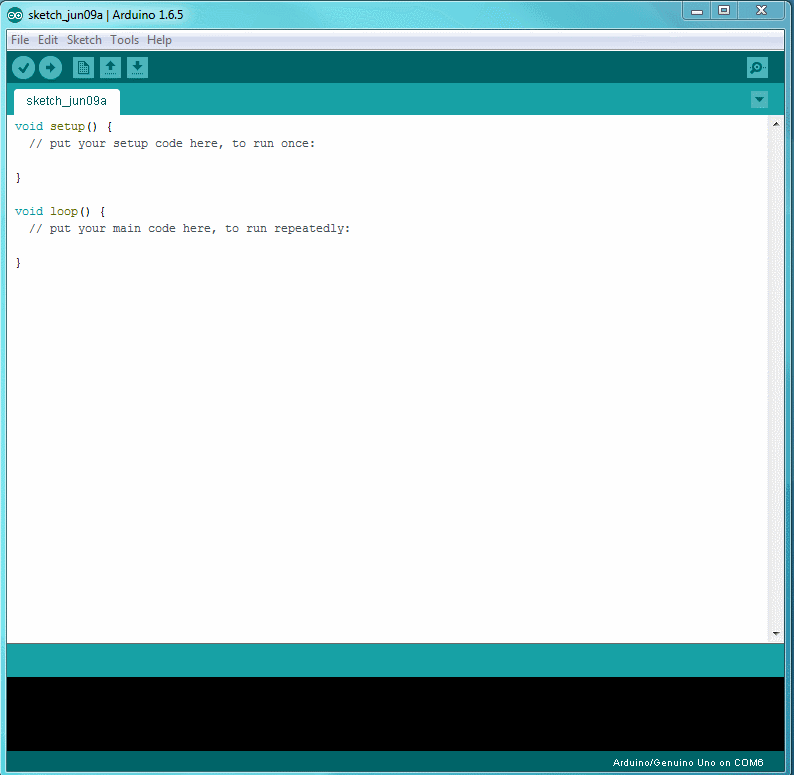Click the editor scrollbar down arrow
Image resolution: width=794 pixels, height=775 pixels.
coord(776,633)
